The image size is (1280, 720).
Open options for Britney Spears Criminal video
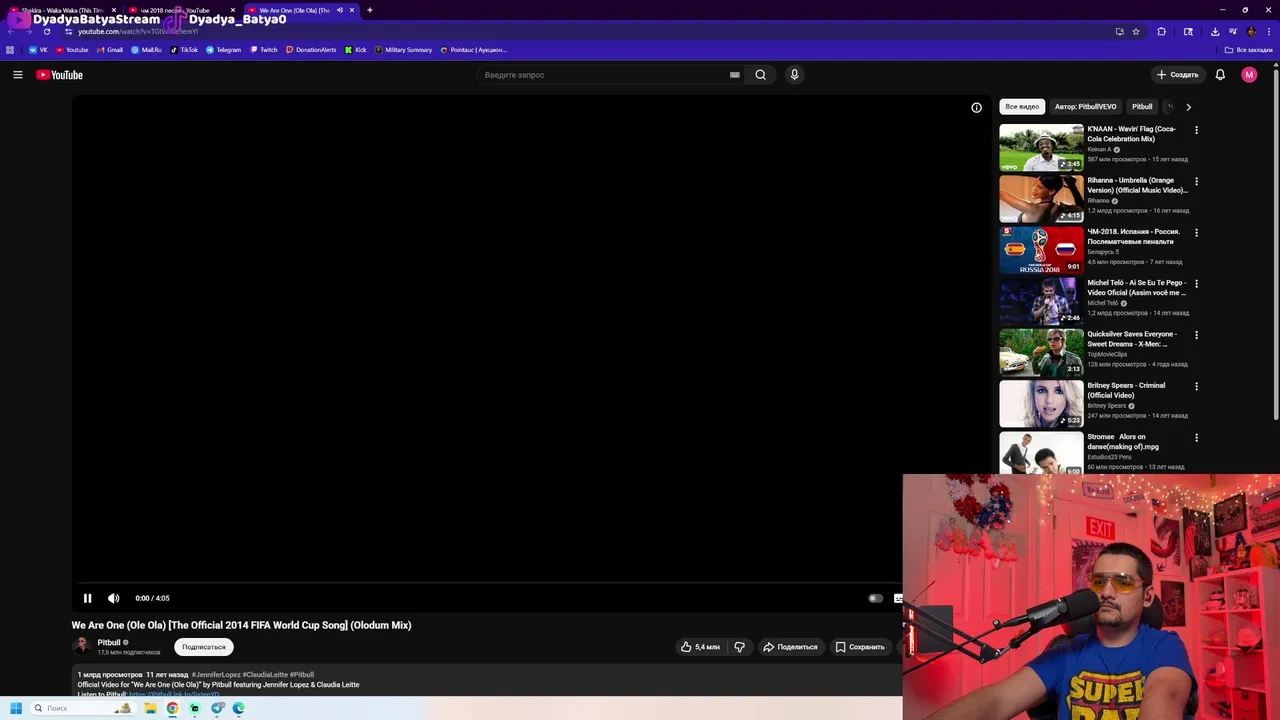(x=1196, y=386)
